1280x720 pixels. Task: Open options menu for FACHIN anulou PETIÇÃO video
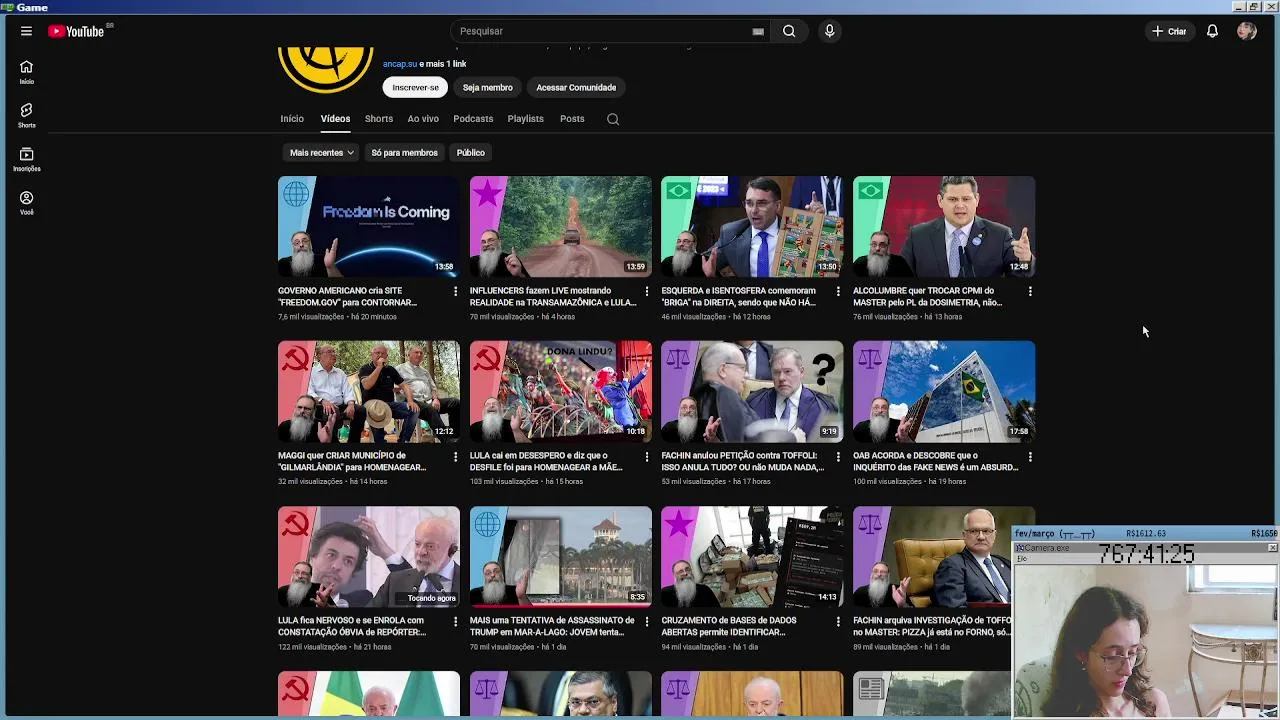tap(838, 456)
